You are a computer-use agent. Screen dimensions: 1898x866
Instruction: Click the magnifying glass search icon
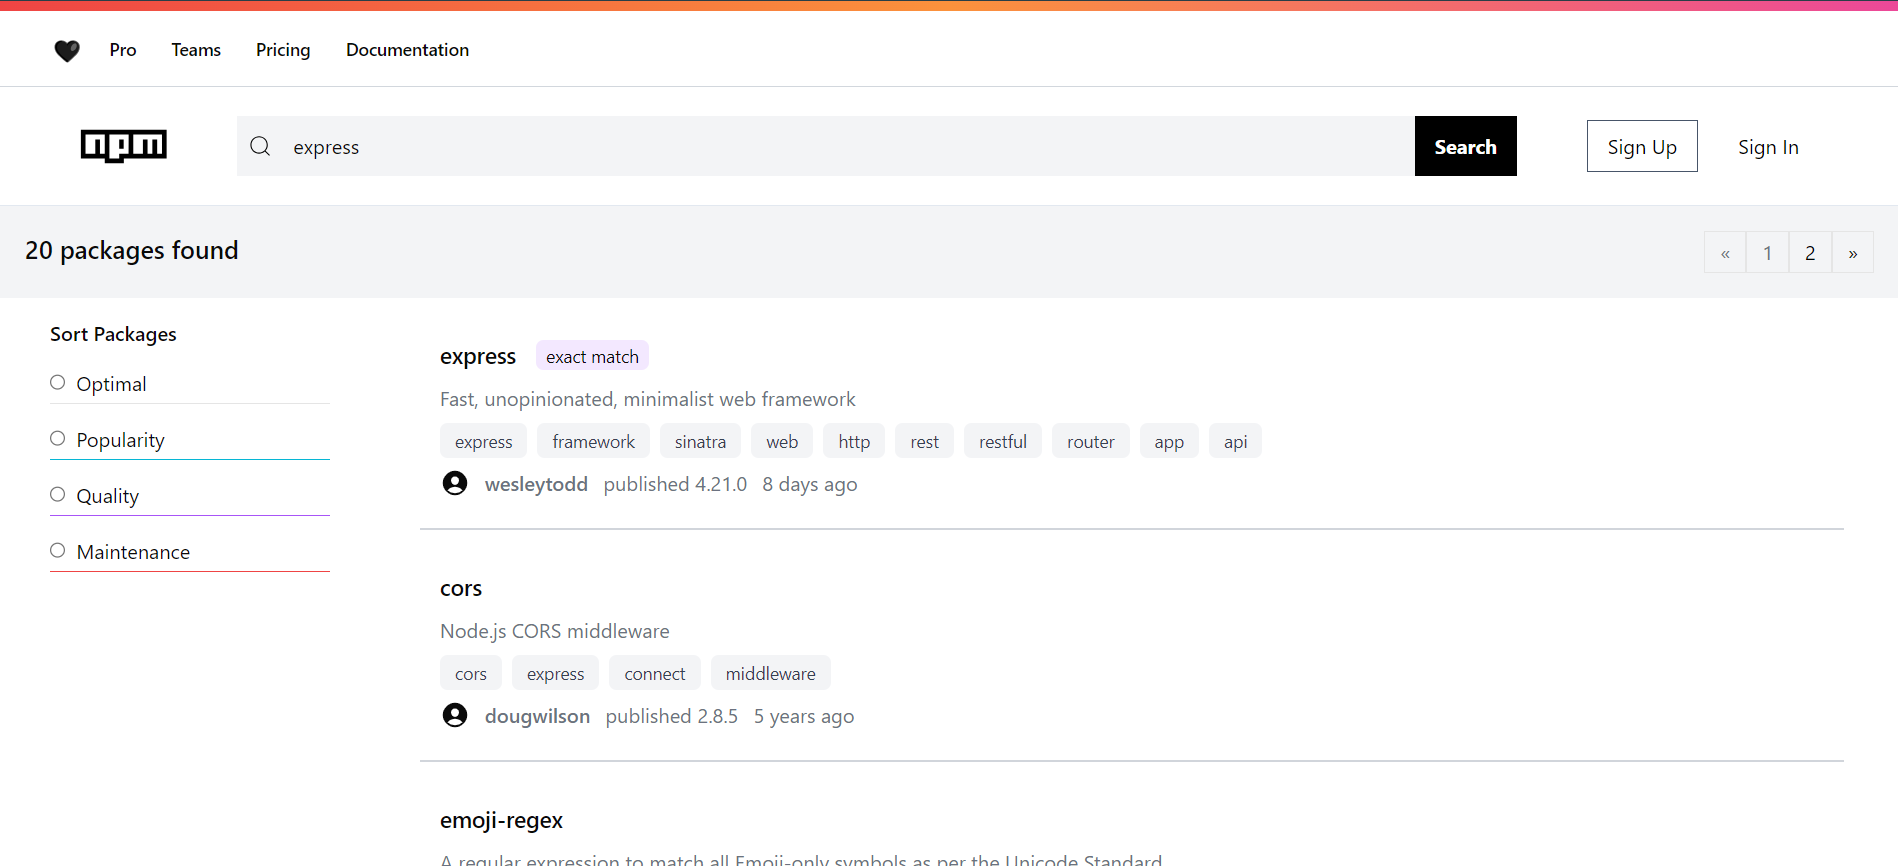260,146
